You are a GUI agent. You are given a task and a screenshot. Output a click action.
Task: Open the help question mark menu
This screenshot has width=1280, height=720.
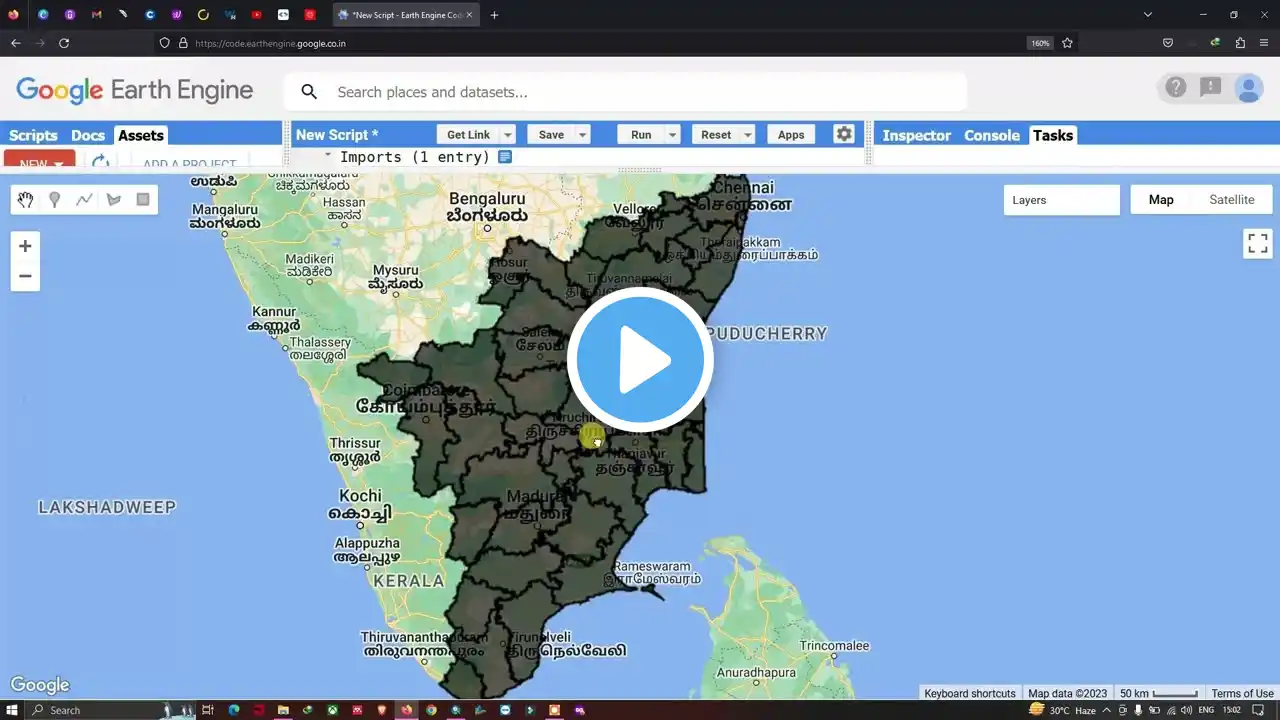(1176, 88)
